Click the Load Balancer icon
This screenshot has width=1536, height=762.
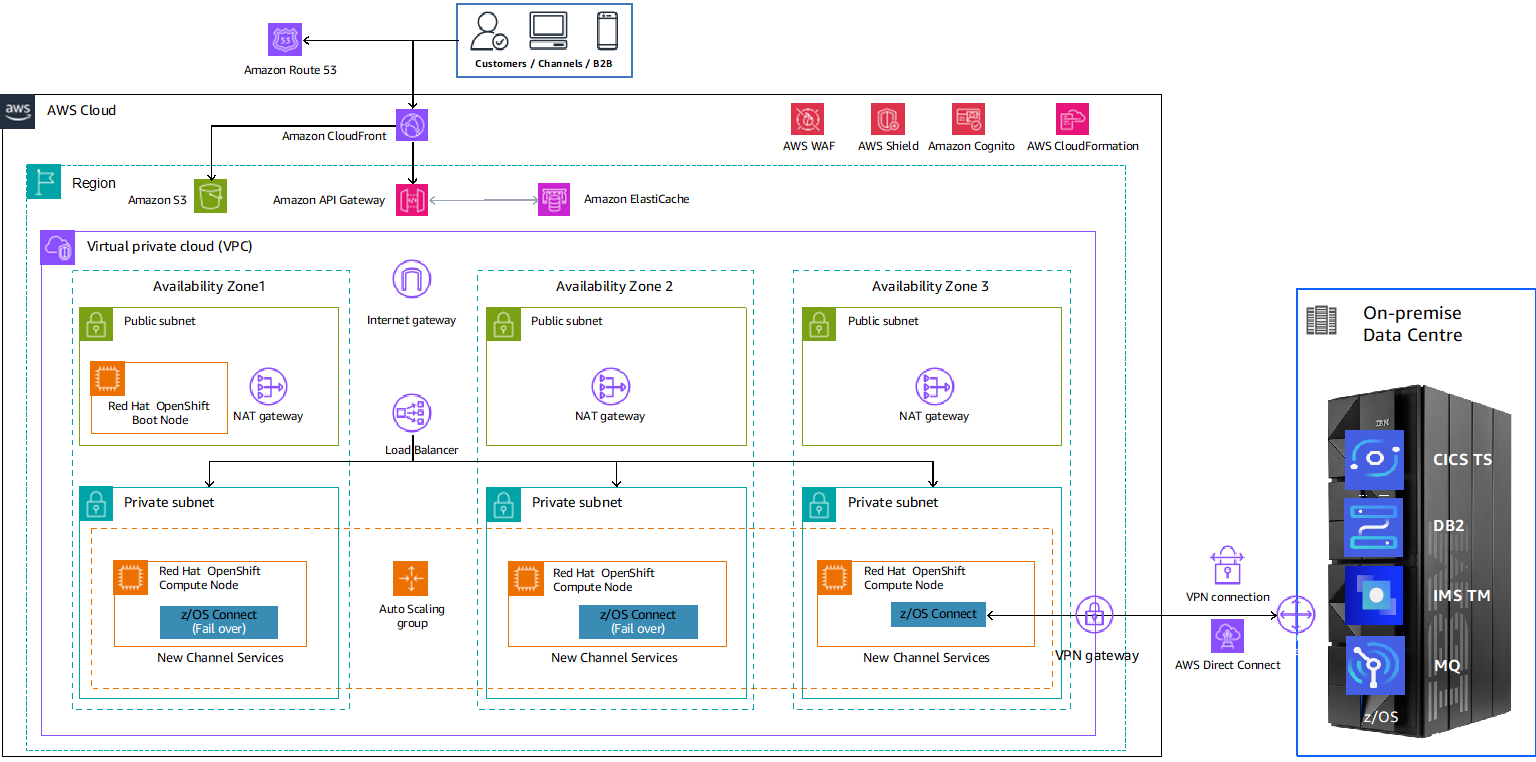[411, 413]
